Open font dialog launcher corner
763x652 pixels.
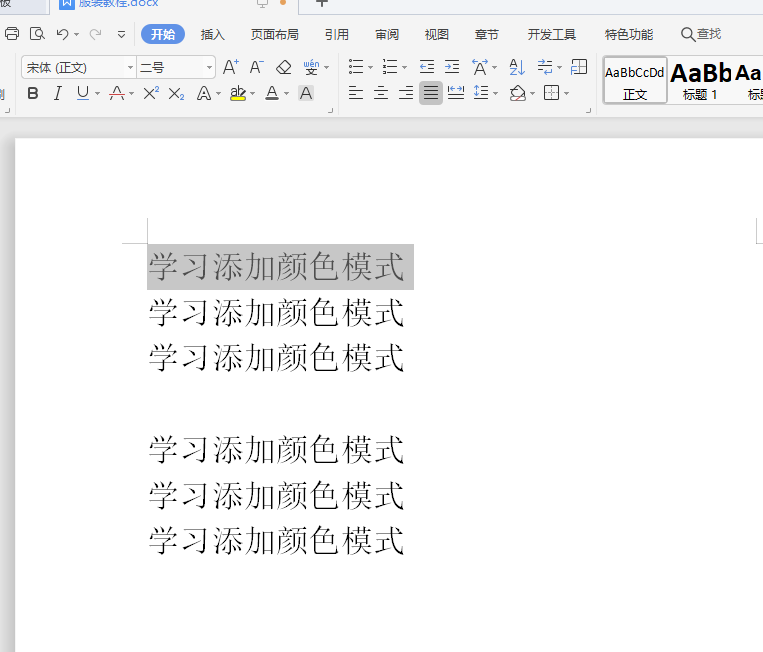click(x=330, y=110)
